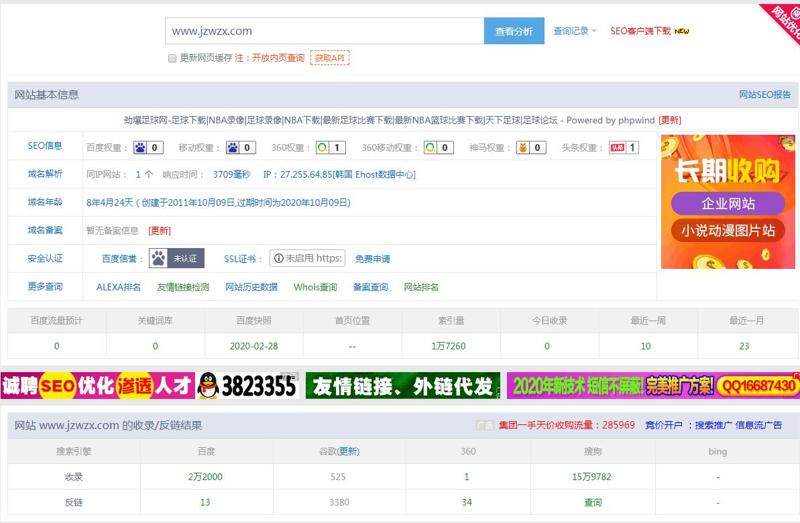800x523 pixels.
Task: Open 诚聘SEO优化渗透人才 banner
Action: tap(98, 386)
